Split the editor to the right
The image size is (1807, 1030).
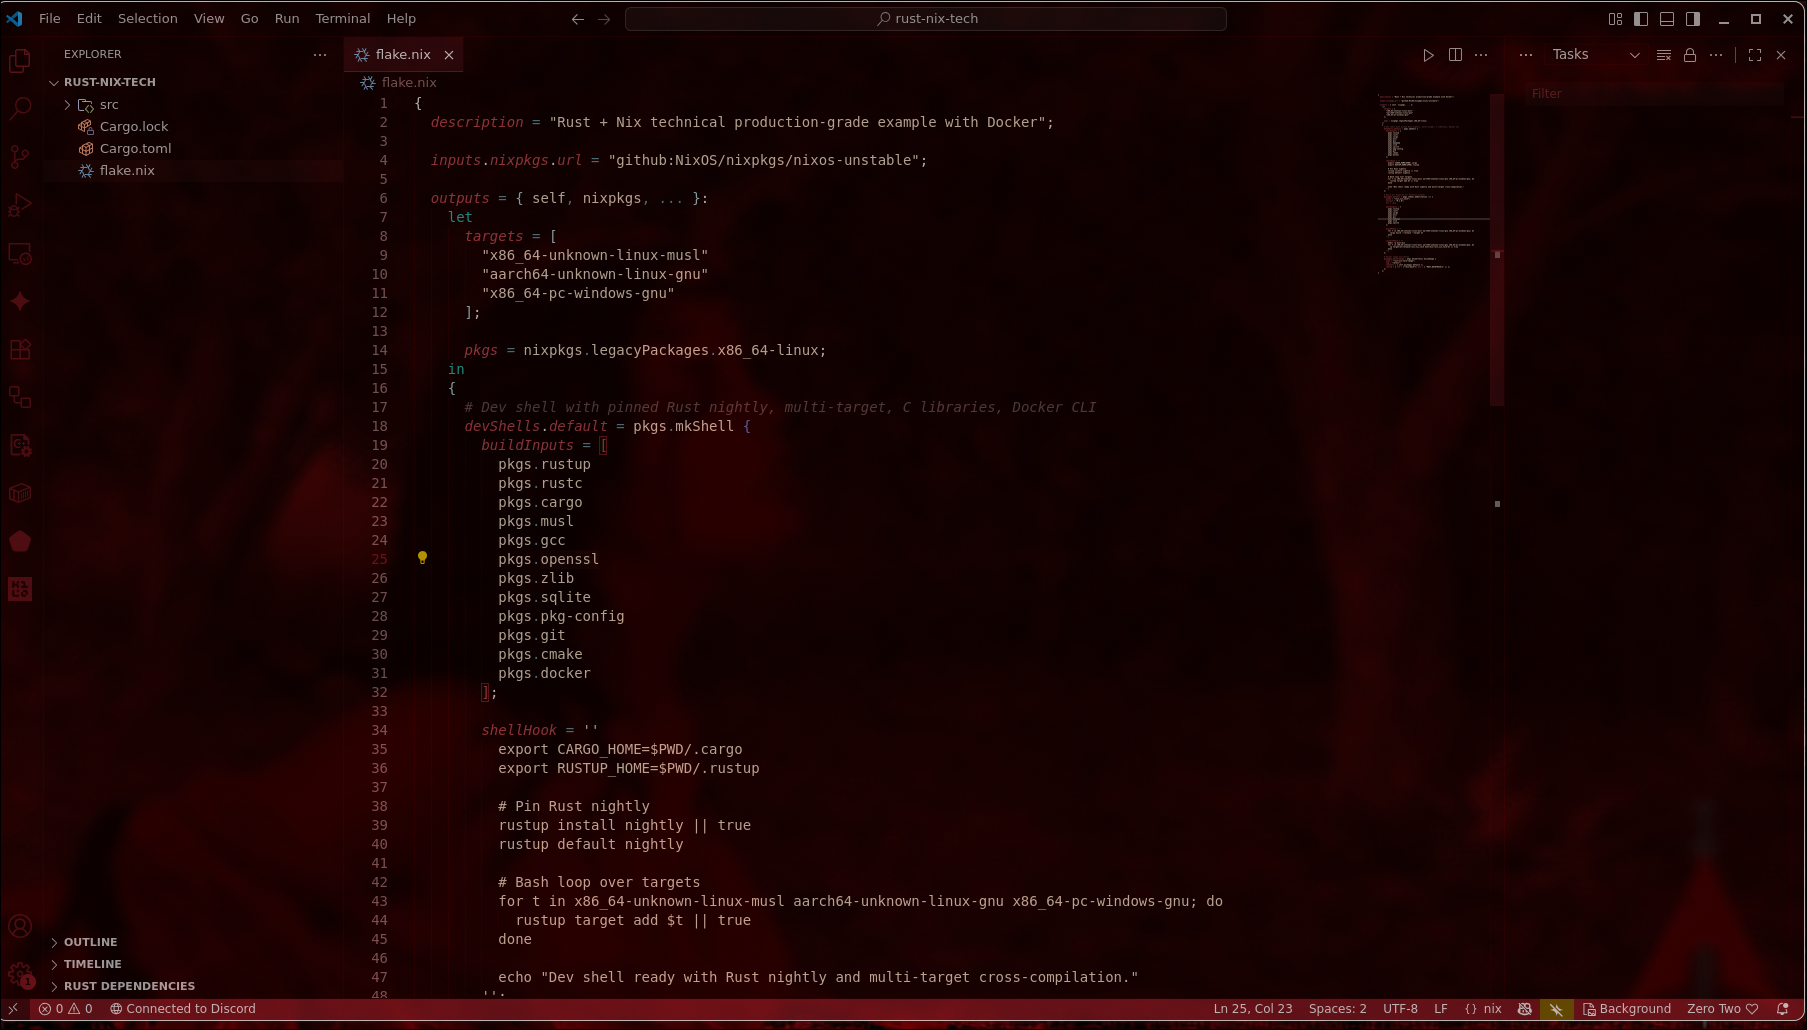click(1455, 55)
